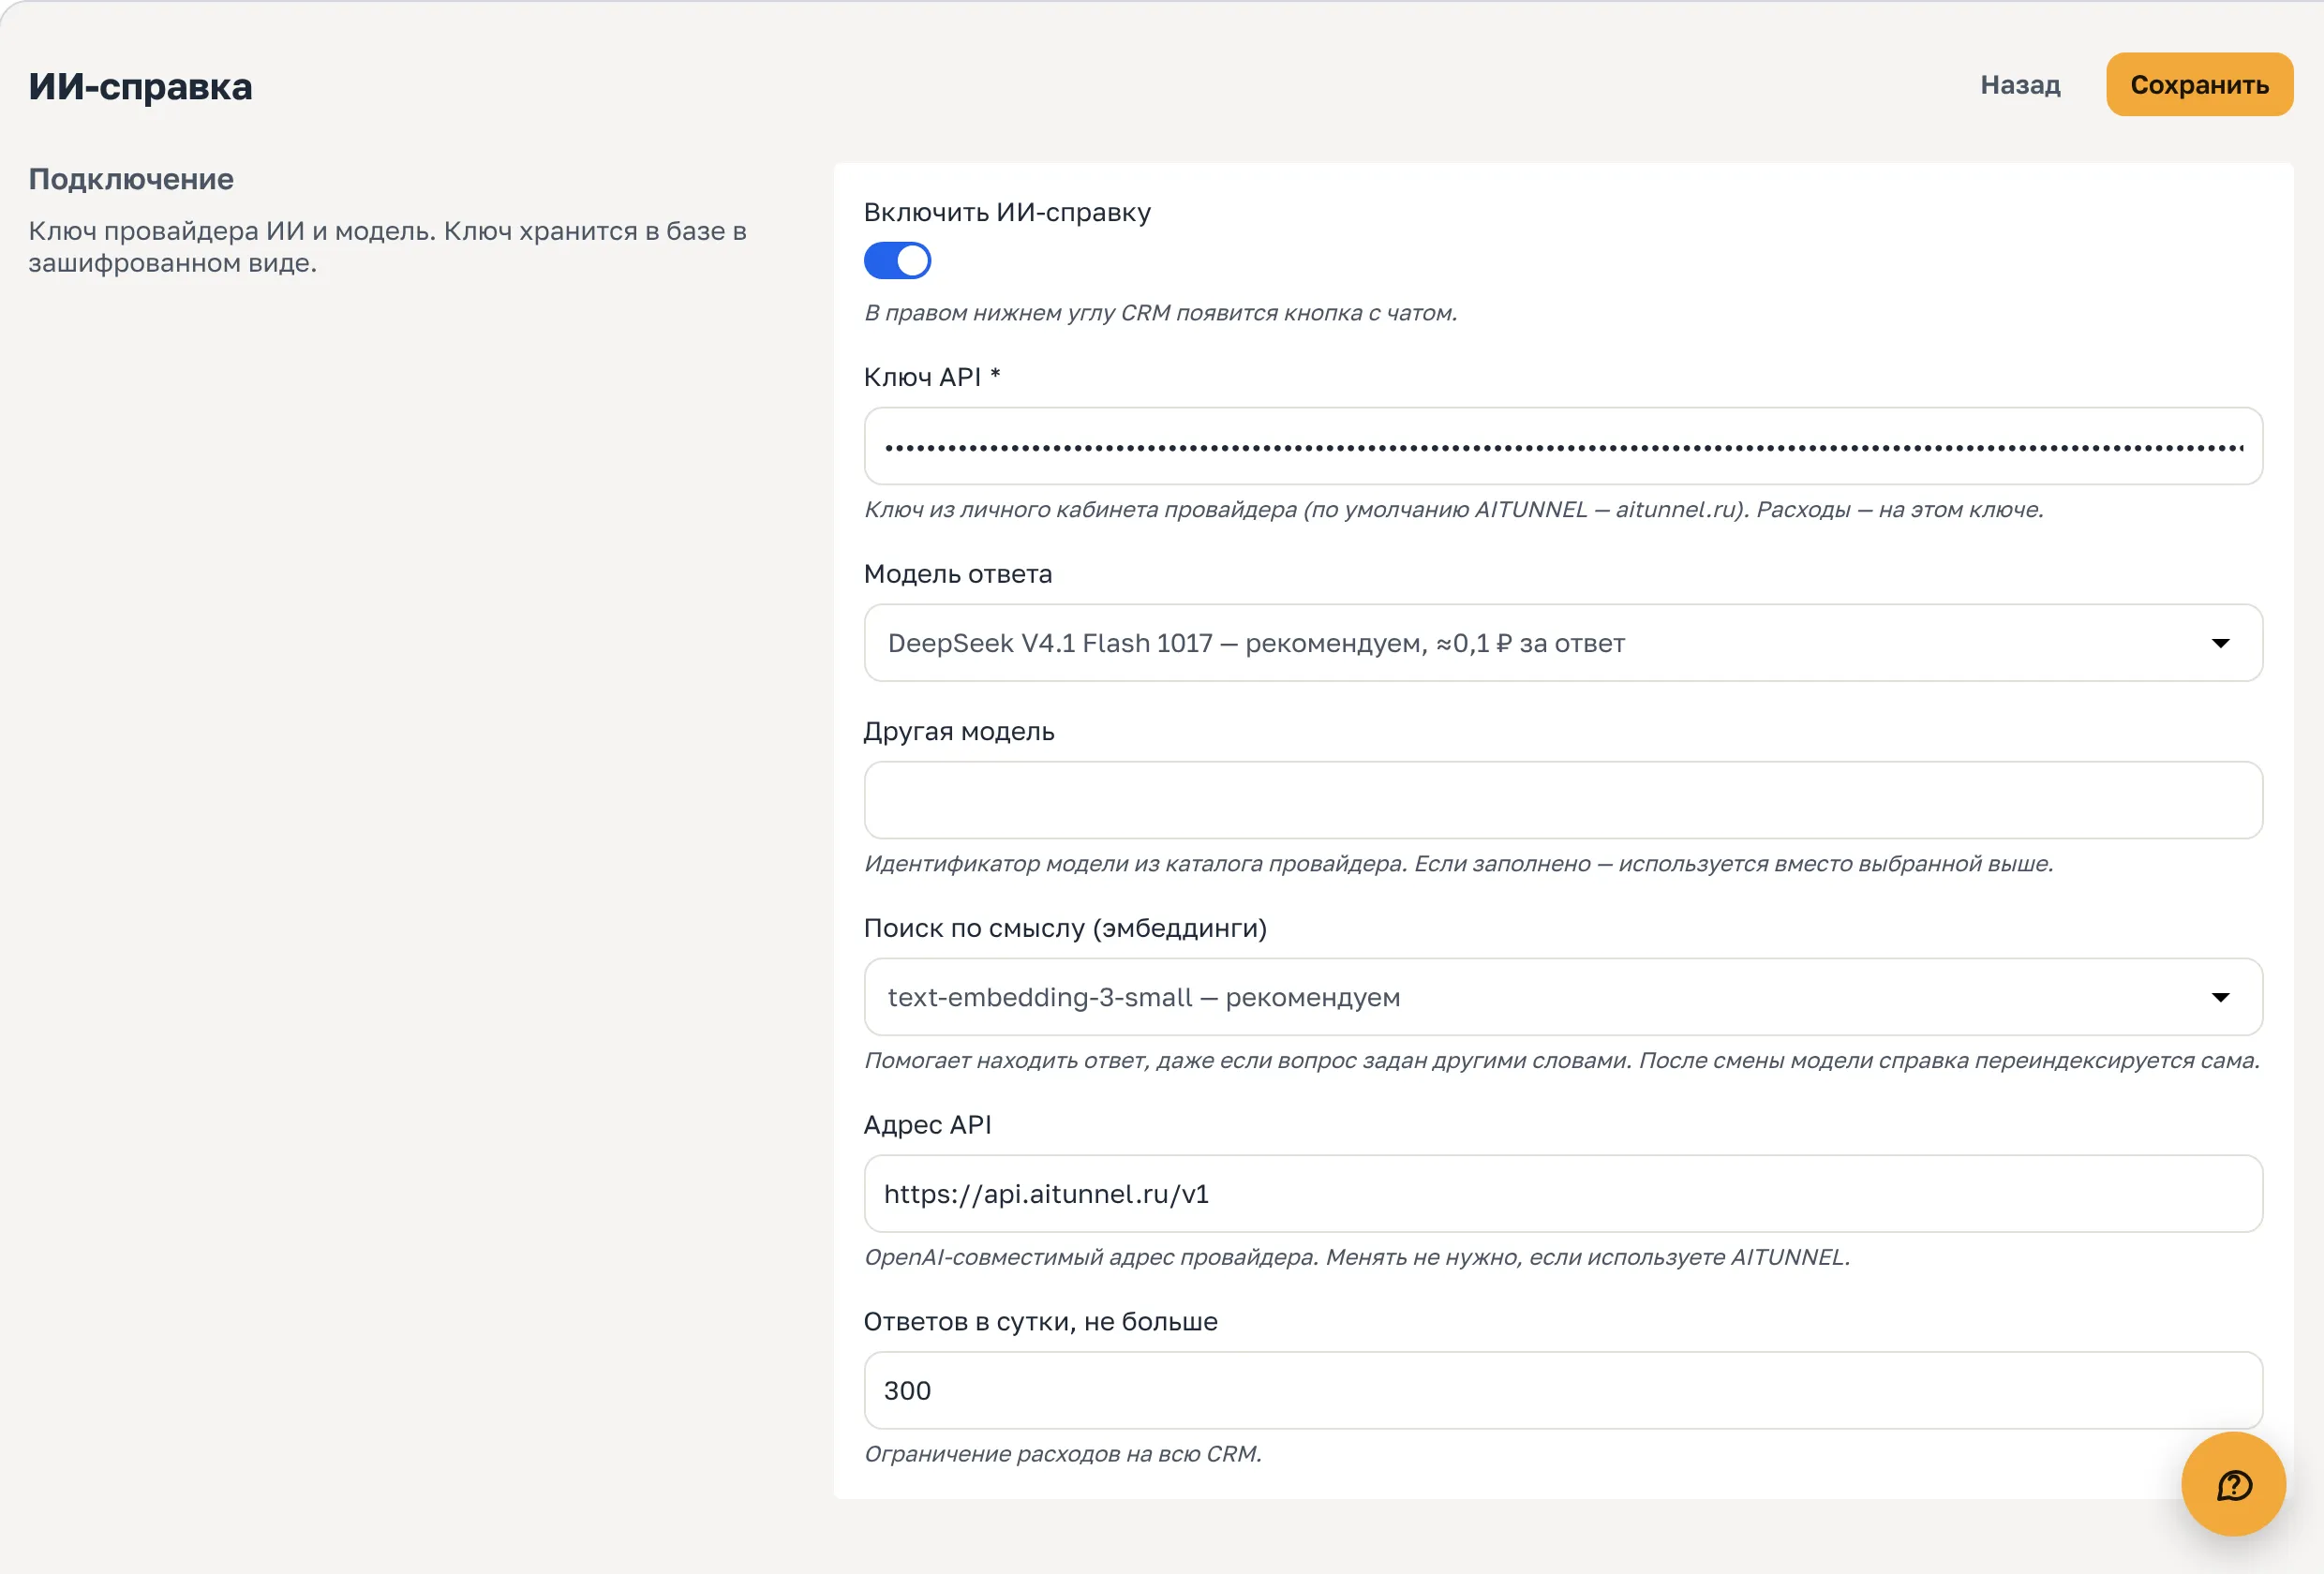
Task: Click the Ключ API * label
Action: tap(932, 377)
